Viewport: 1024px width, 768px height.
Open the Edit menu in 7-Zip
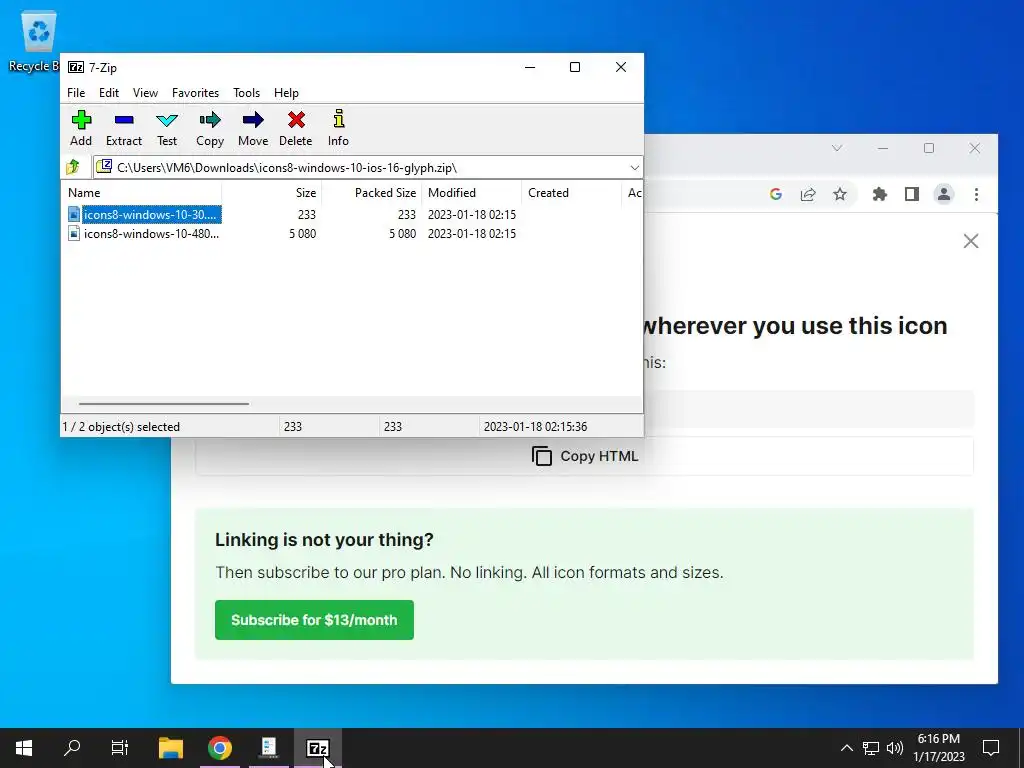coord(108,93)
